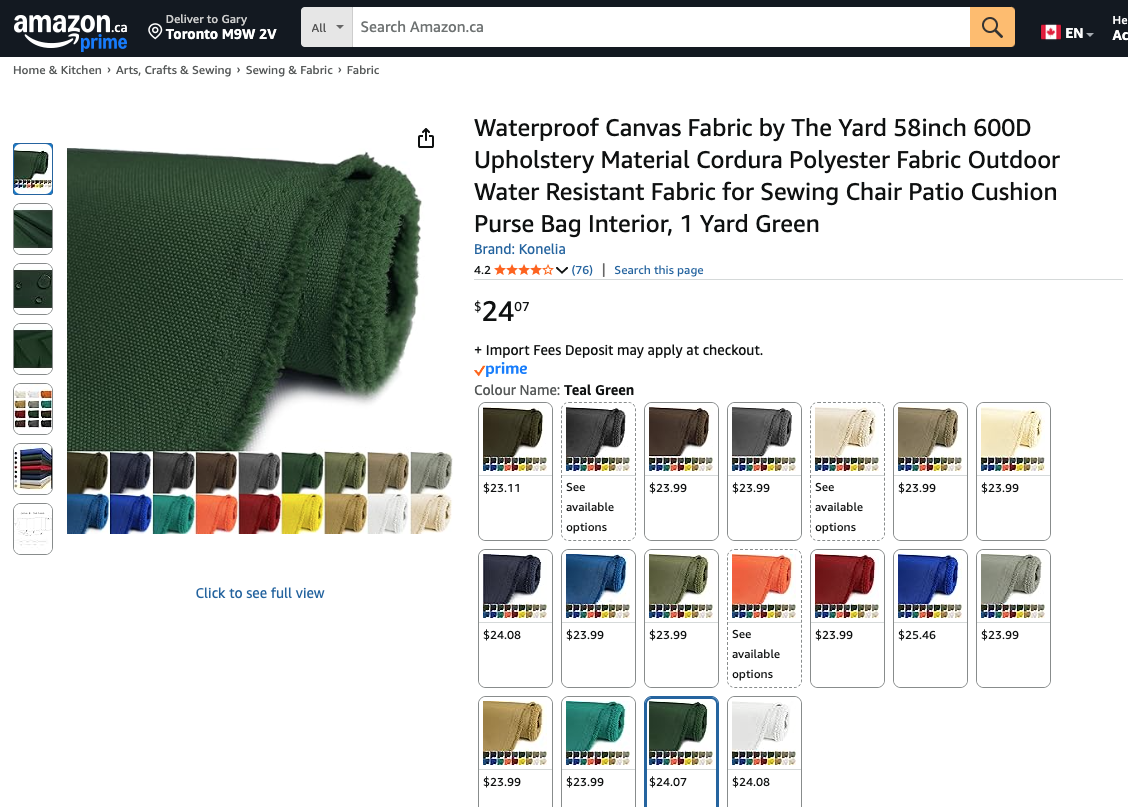Select the second product image thumbnail
Screen dimensions: 1128x807
33,229
